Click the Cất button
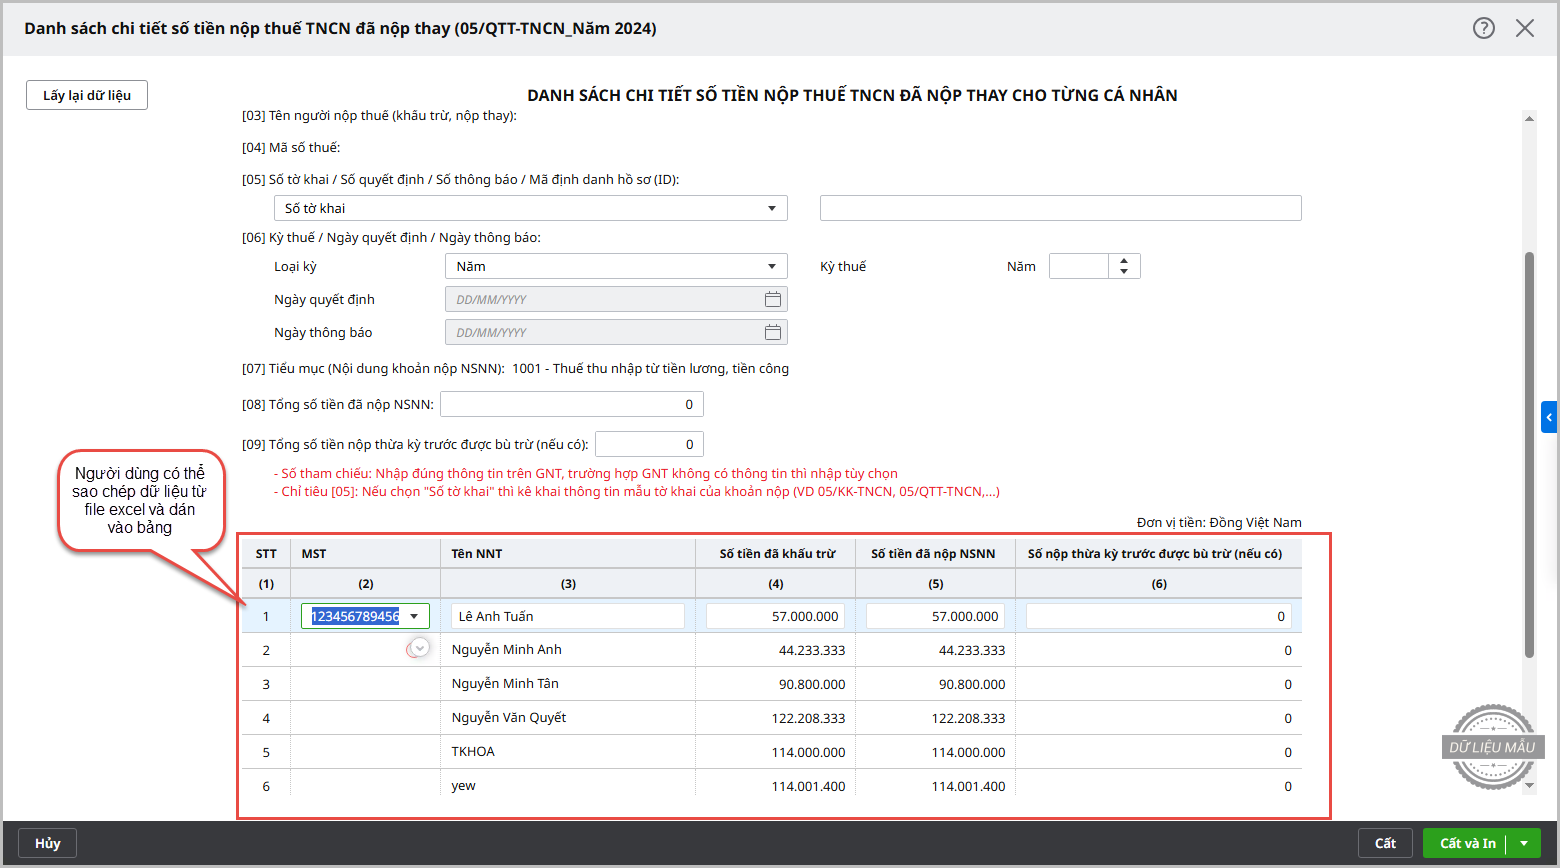Viewport: 1560px width, 868px height. [1385, 843]
